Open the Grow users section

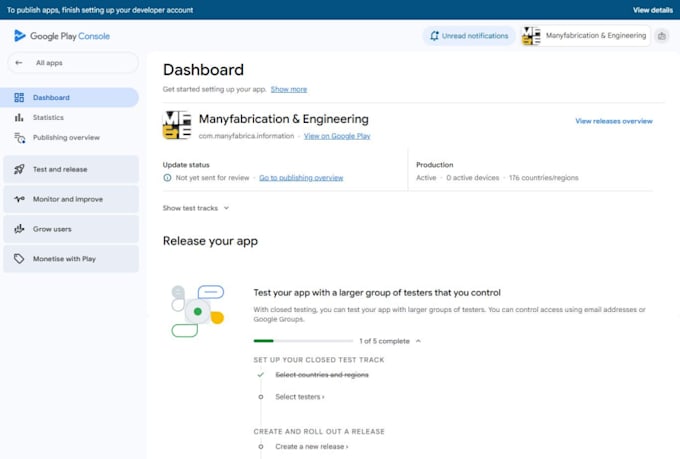tap(71, 229)
